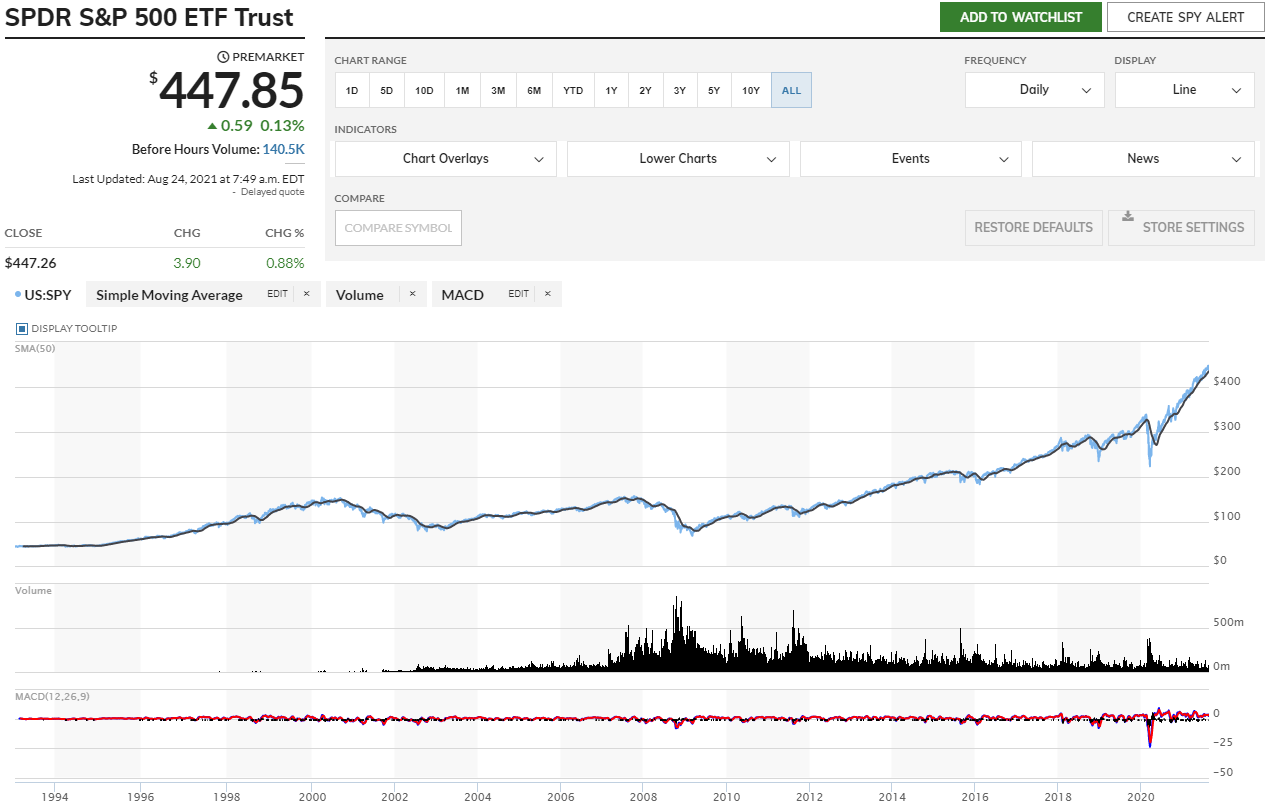The width and height of the screenshot is (1267, 808).
Task: Click the 2020 MACD dip on chart
Action: [x=1151, y=733]
